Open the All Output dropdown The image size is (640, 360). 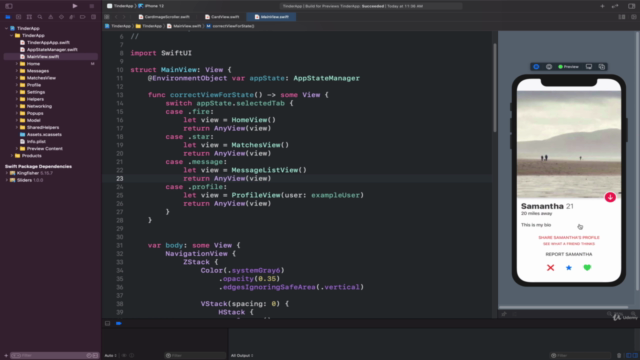pos(242,356)
